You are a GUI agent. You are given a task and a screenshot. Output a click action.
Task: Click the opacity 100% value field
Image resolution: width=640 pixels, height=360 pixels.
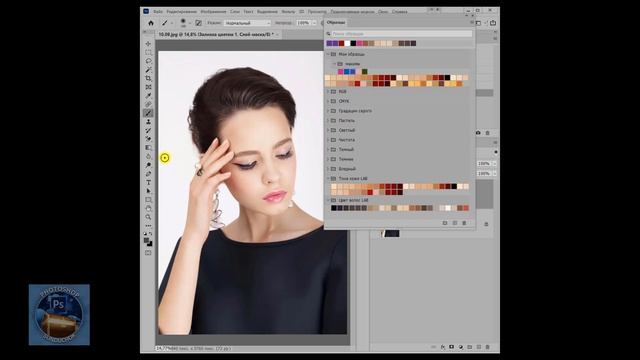[303, 23]
